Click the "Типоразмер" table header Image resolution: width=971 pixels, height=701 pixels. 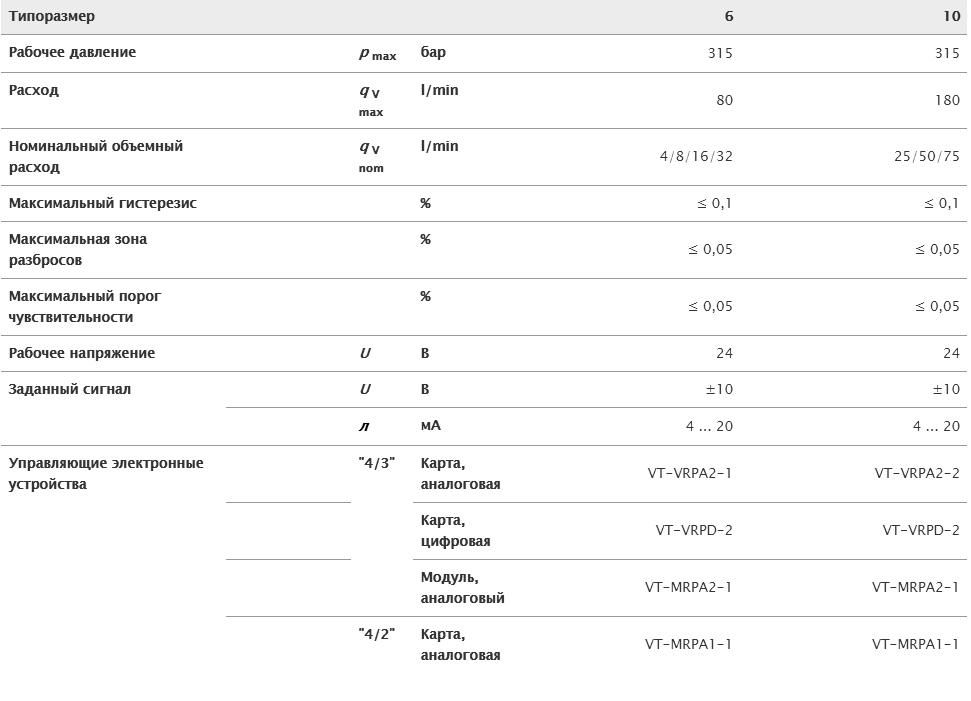[52, 17]
